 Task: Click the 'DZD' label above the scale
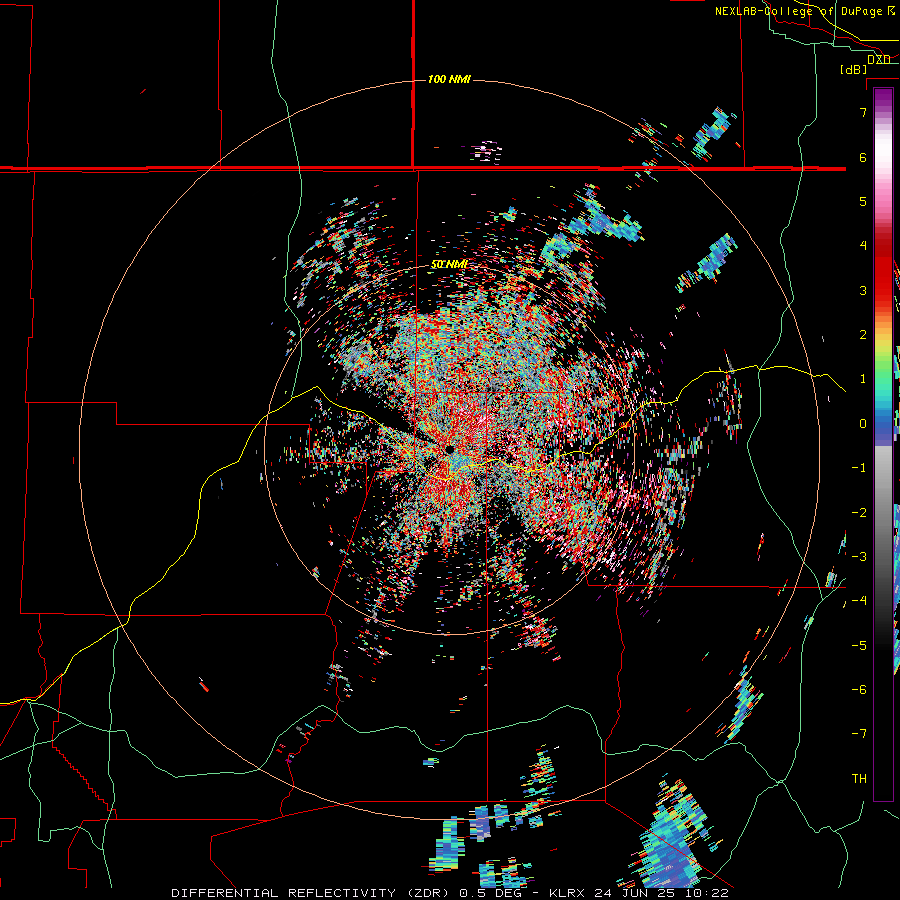point(878,59)
